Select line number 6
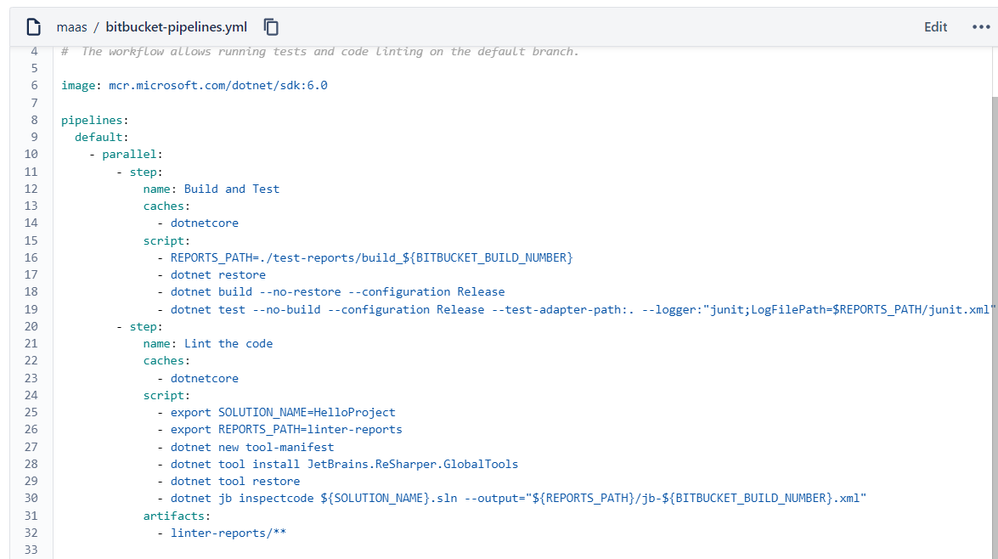 coord(34,85)
